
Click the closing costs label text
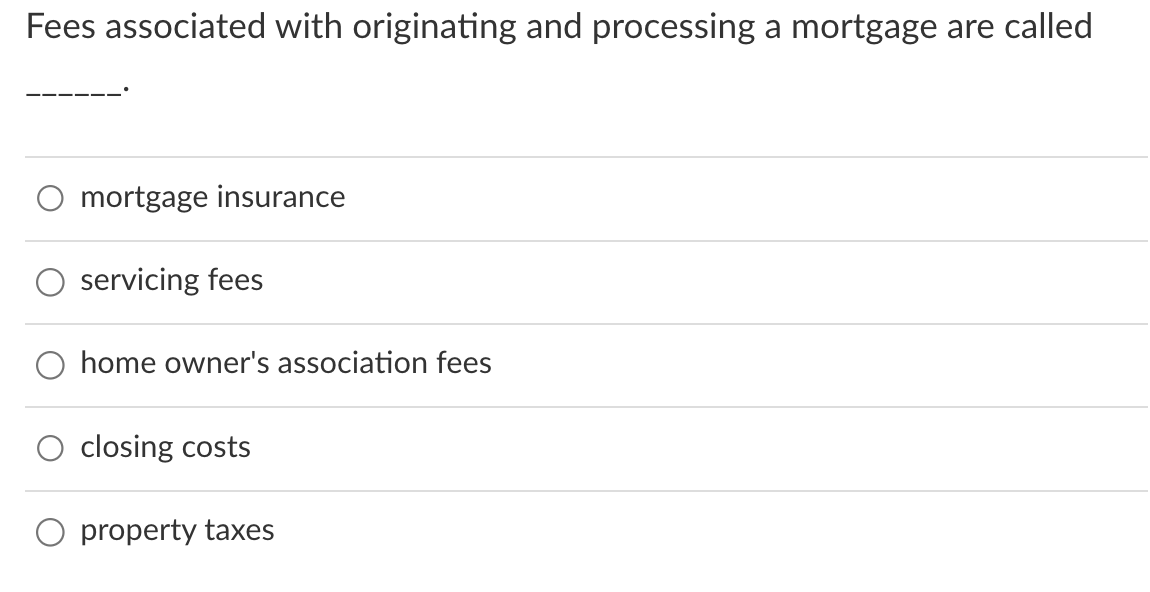[x=165, y=448]
